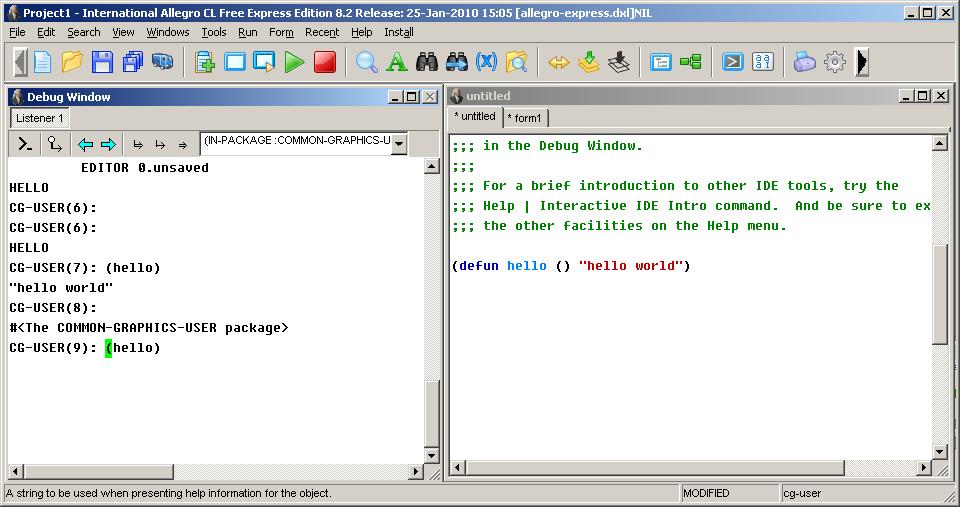Switch to the form1 editor tab

click(525, 118)
